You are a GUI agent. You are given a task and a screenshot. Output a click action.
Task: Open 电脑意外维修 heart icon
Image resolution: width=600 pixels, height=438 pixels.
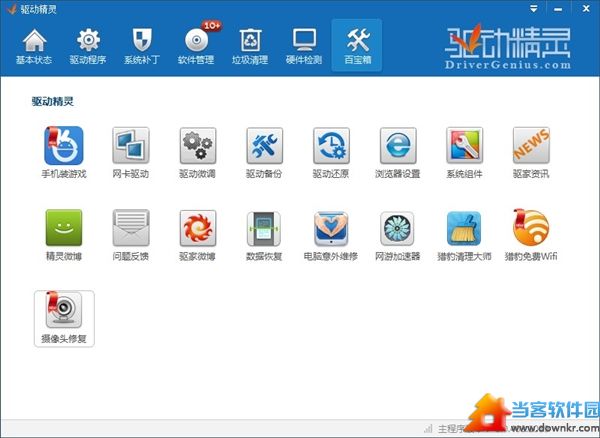click(x=331, y=228)
